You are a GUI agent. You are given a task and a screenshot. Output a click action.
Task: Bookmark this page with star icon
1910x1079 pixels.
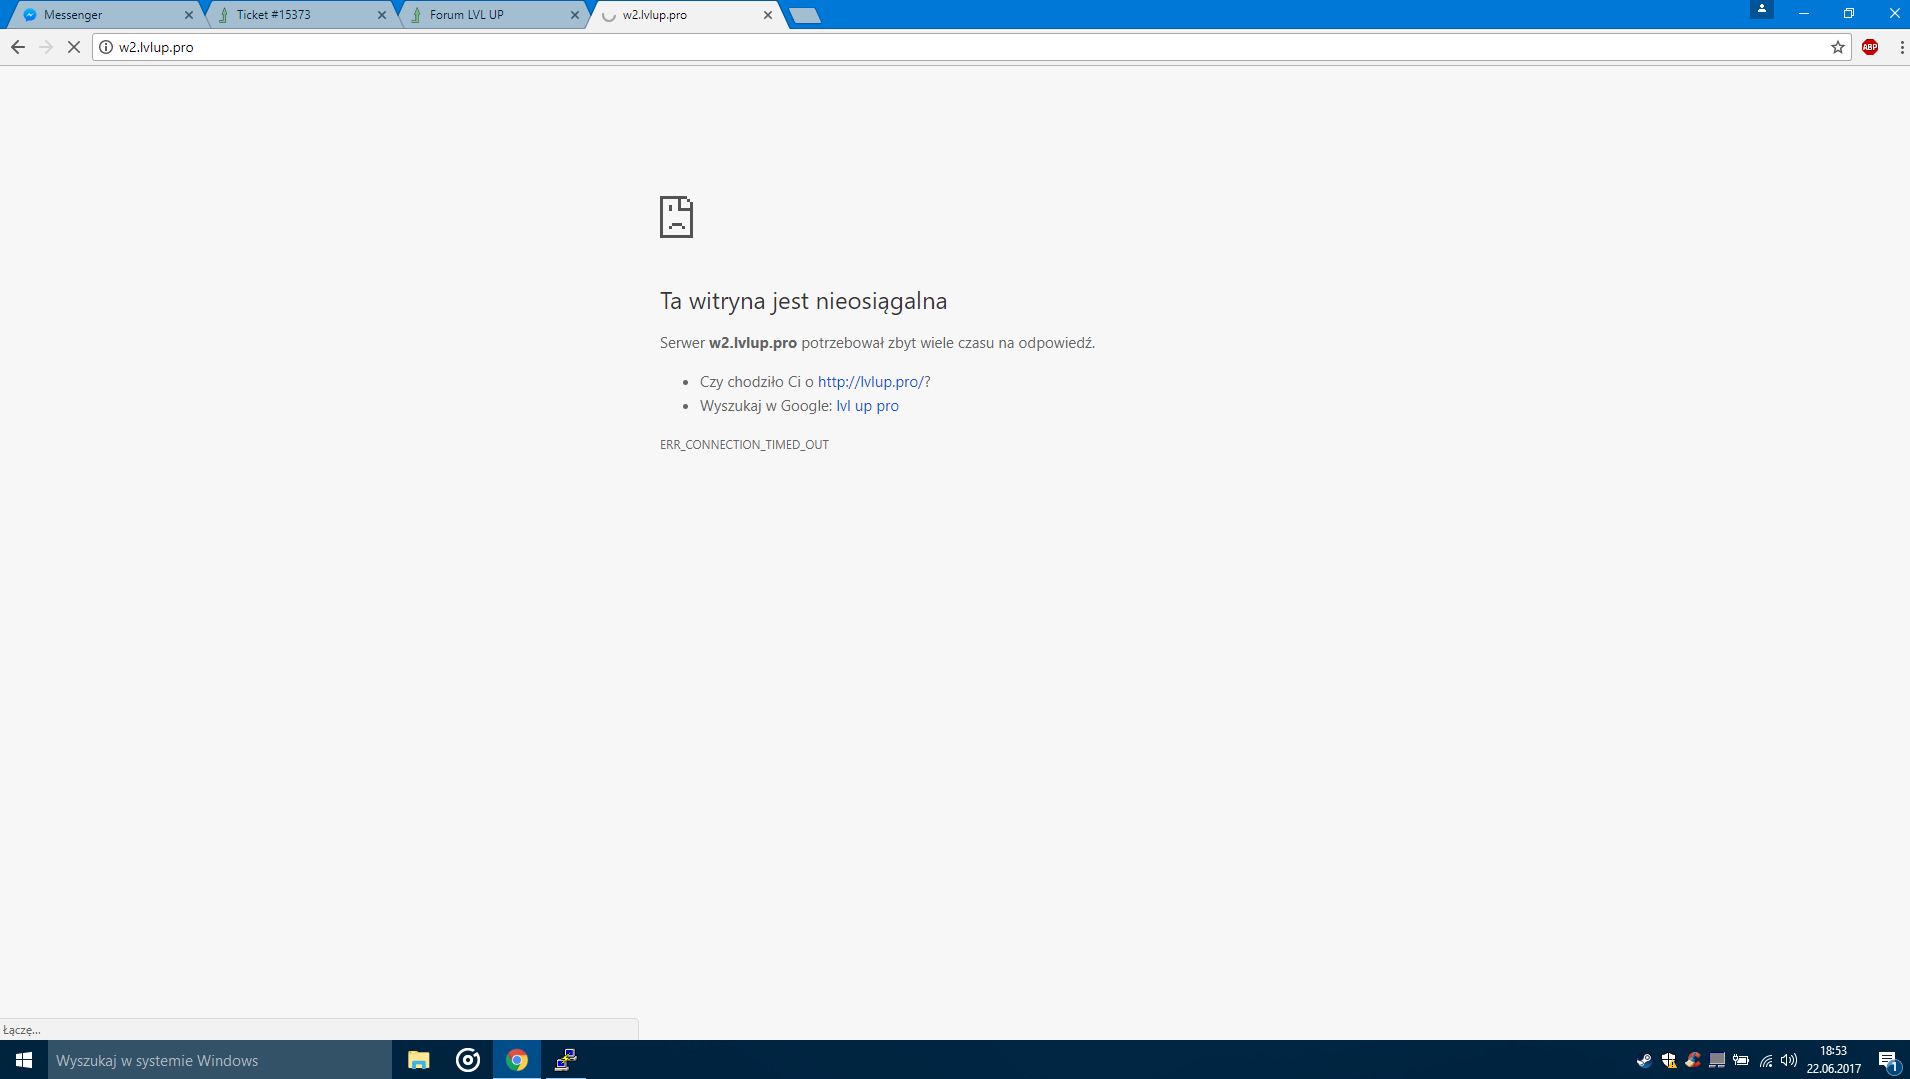[x=1837, y=47]
